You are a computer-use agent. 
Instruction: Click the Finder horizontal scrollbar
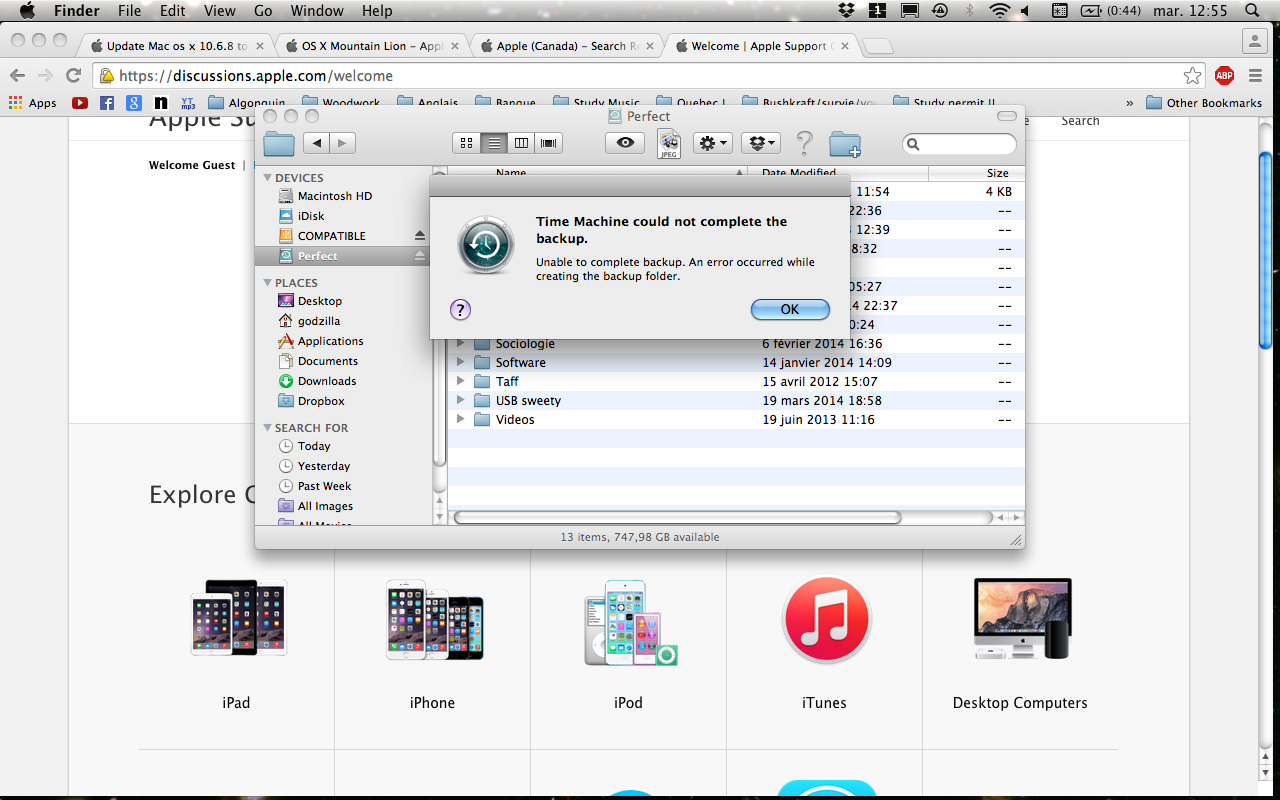pos(677,518)
